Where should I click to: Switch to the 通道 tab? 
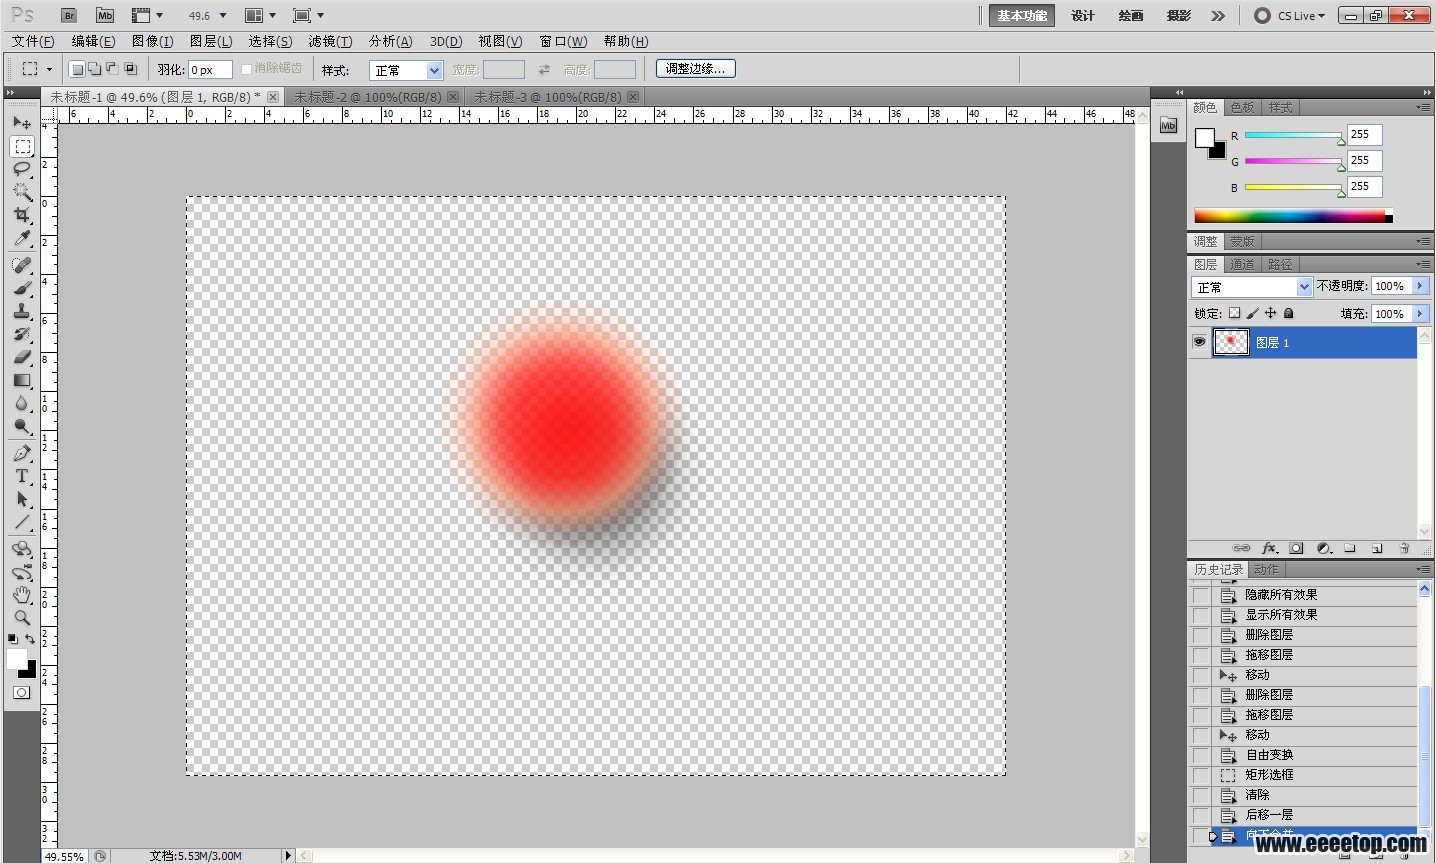tap(1242, 264)
